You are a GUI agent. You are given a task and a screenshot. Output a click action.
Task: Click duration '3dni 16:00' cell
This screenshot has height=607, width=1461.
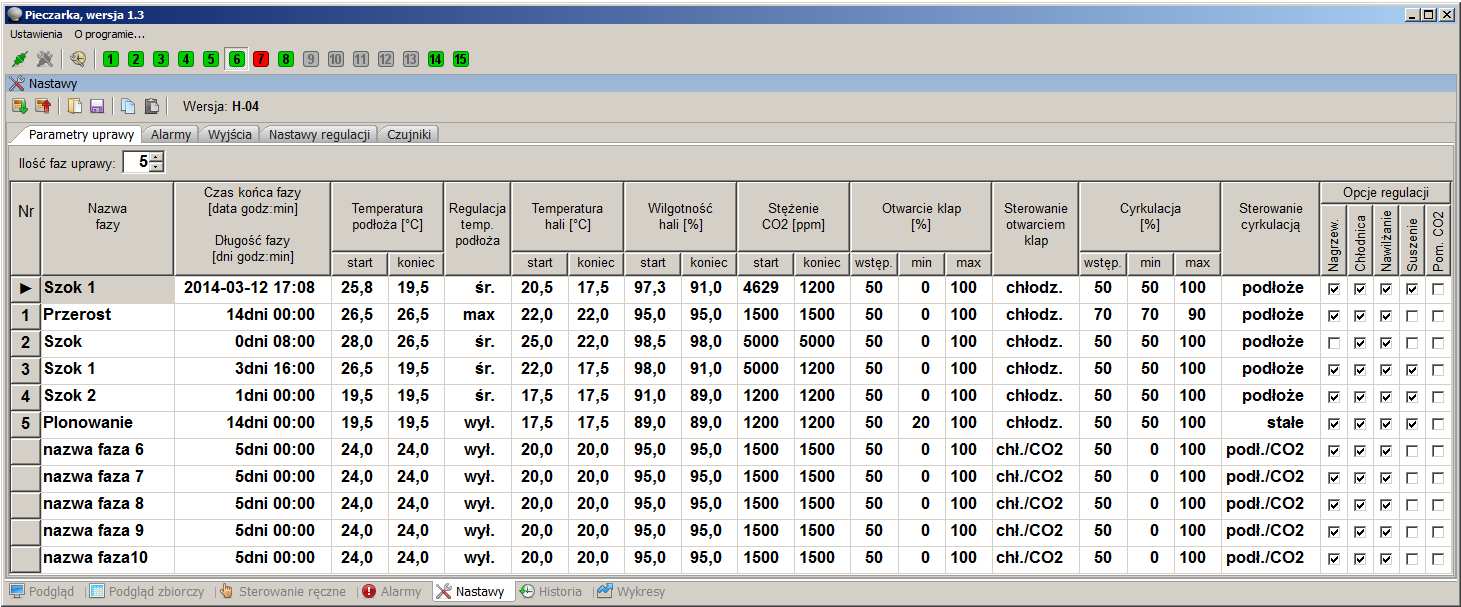tap(252, 369)
